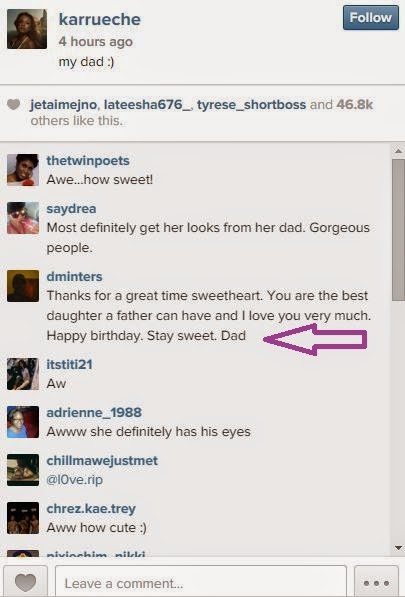Image resolution: width=405 pixels, height=597 pixels.
Task: Open the three-dots more options button
Action: point(376,583)
